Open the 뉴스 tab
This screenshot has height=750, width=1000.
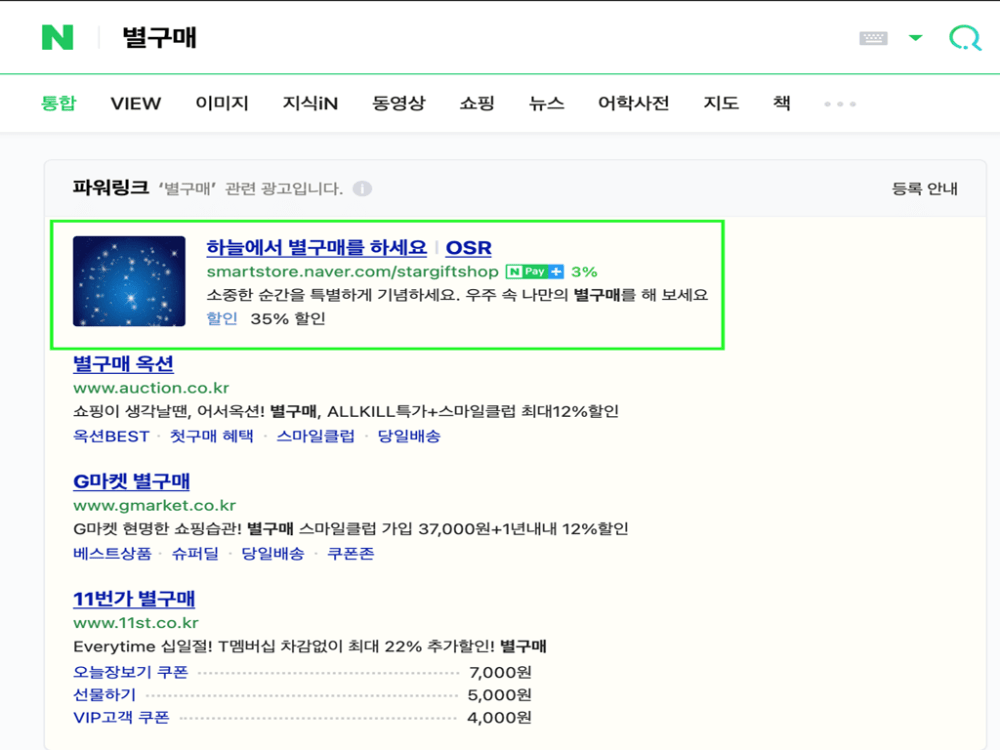click(547, 103)
